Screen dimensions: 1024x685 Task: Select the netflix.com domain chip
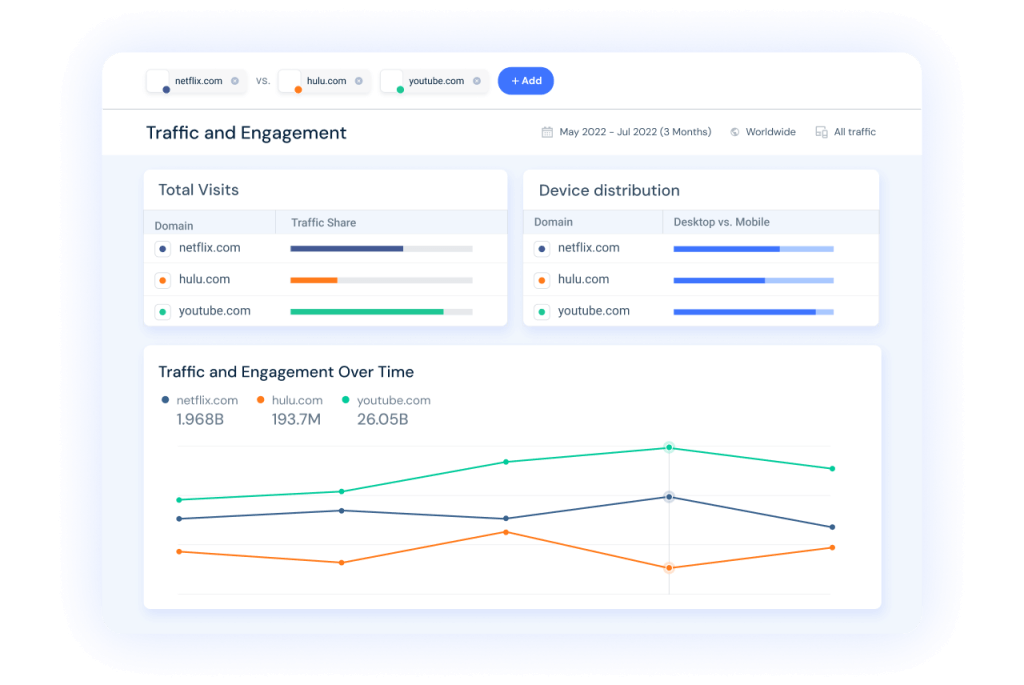pyautogui.click(x=196, y=81)
